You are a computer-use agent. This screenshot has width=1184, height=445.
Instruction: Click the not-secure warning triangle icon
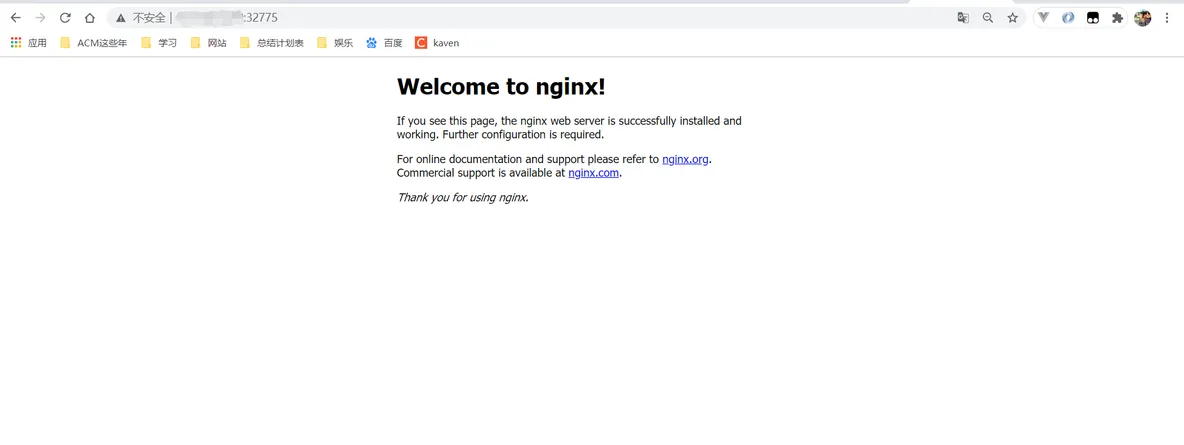[x=121, y=18]
